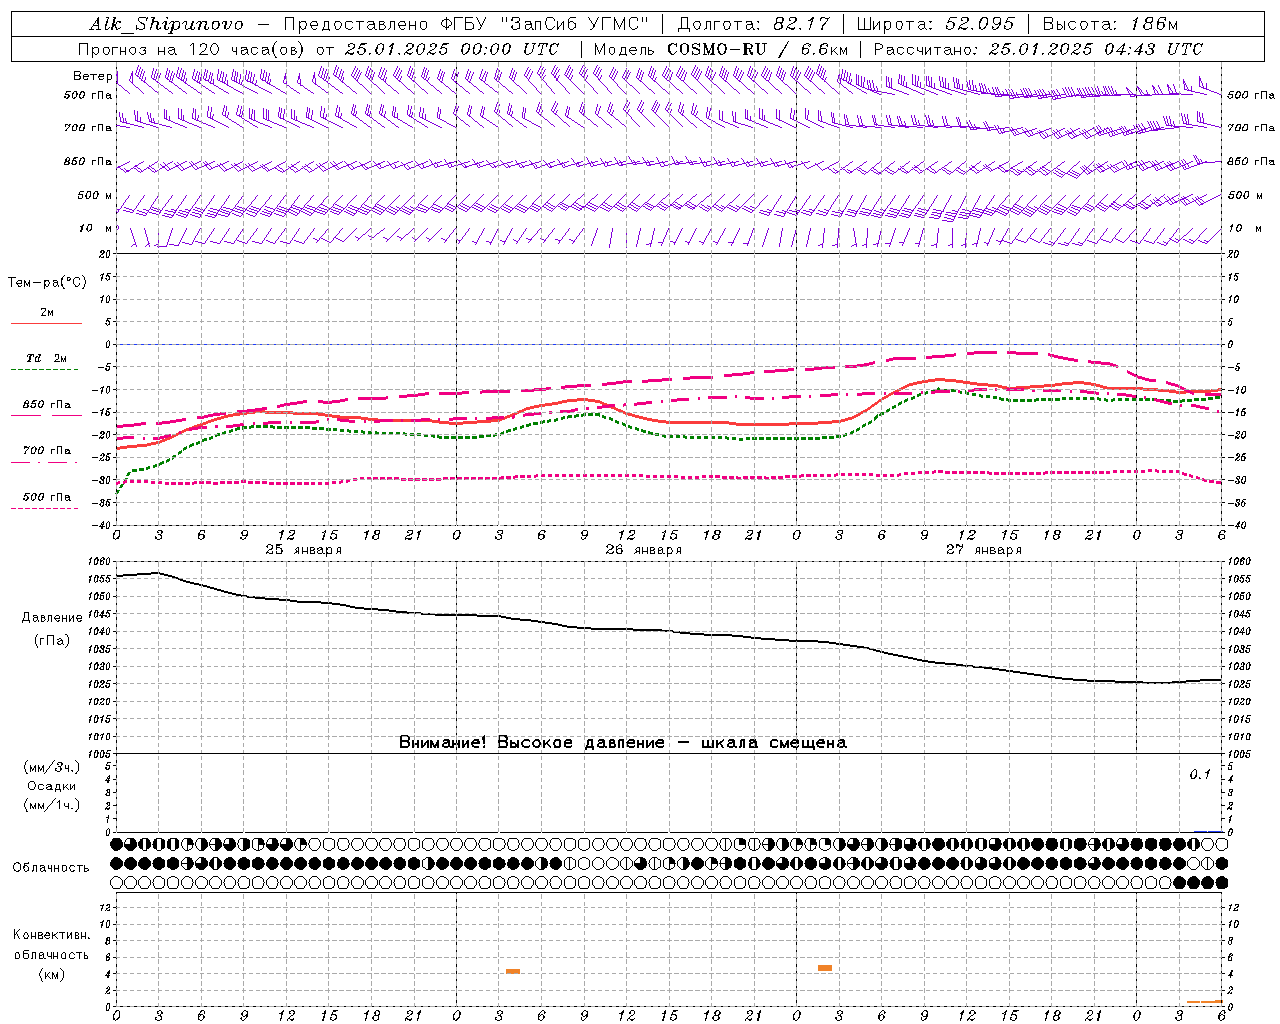Click the '(мм/1ч.)' precipitation unit label

tap(52, 805)
